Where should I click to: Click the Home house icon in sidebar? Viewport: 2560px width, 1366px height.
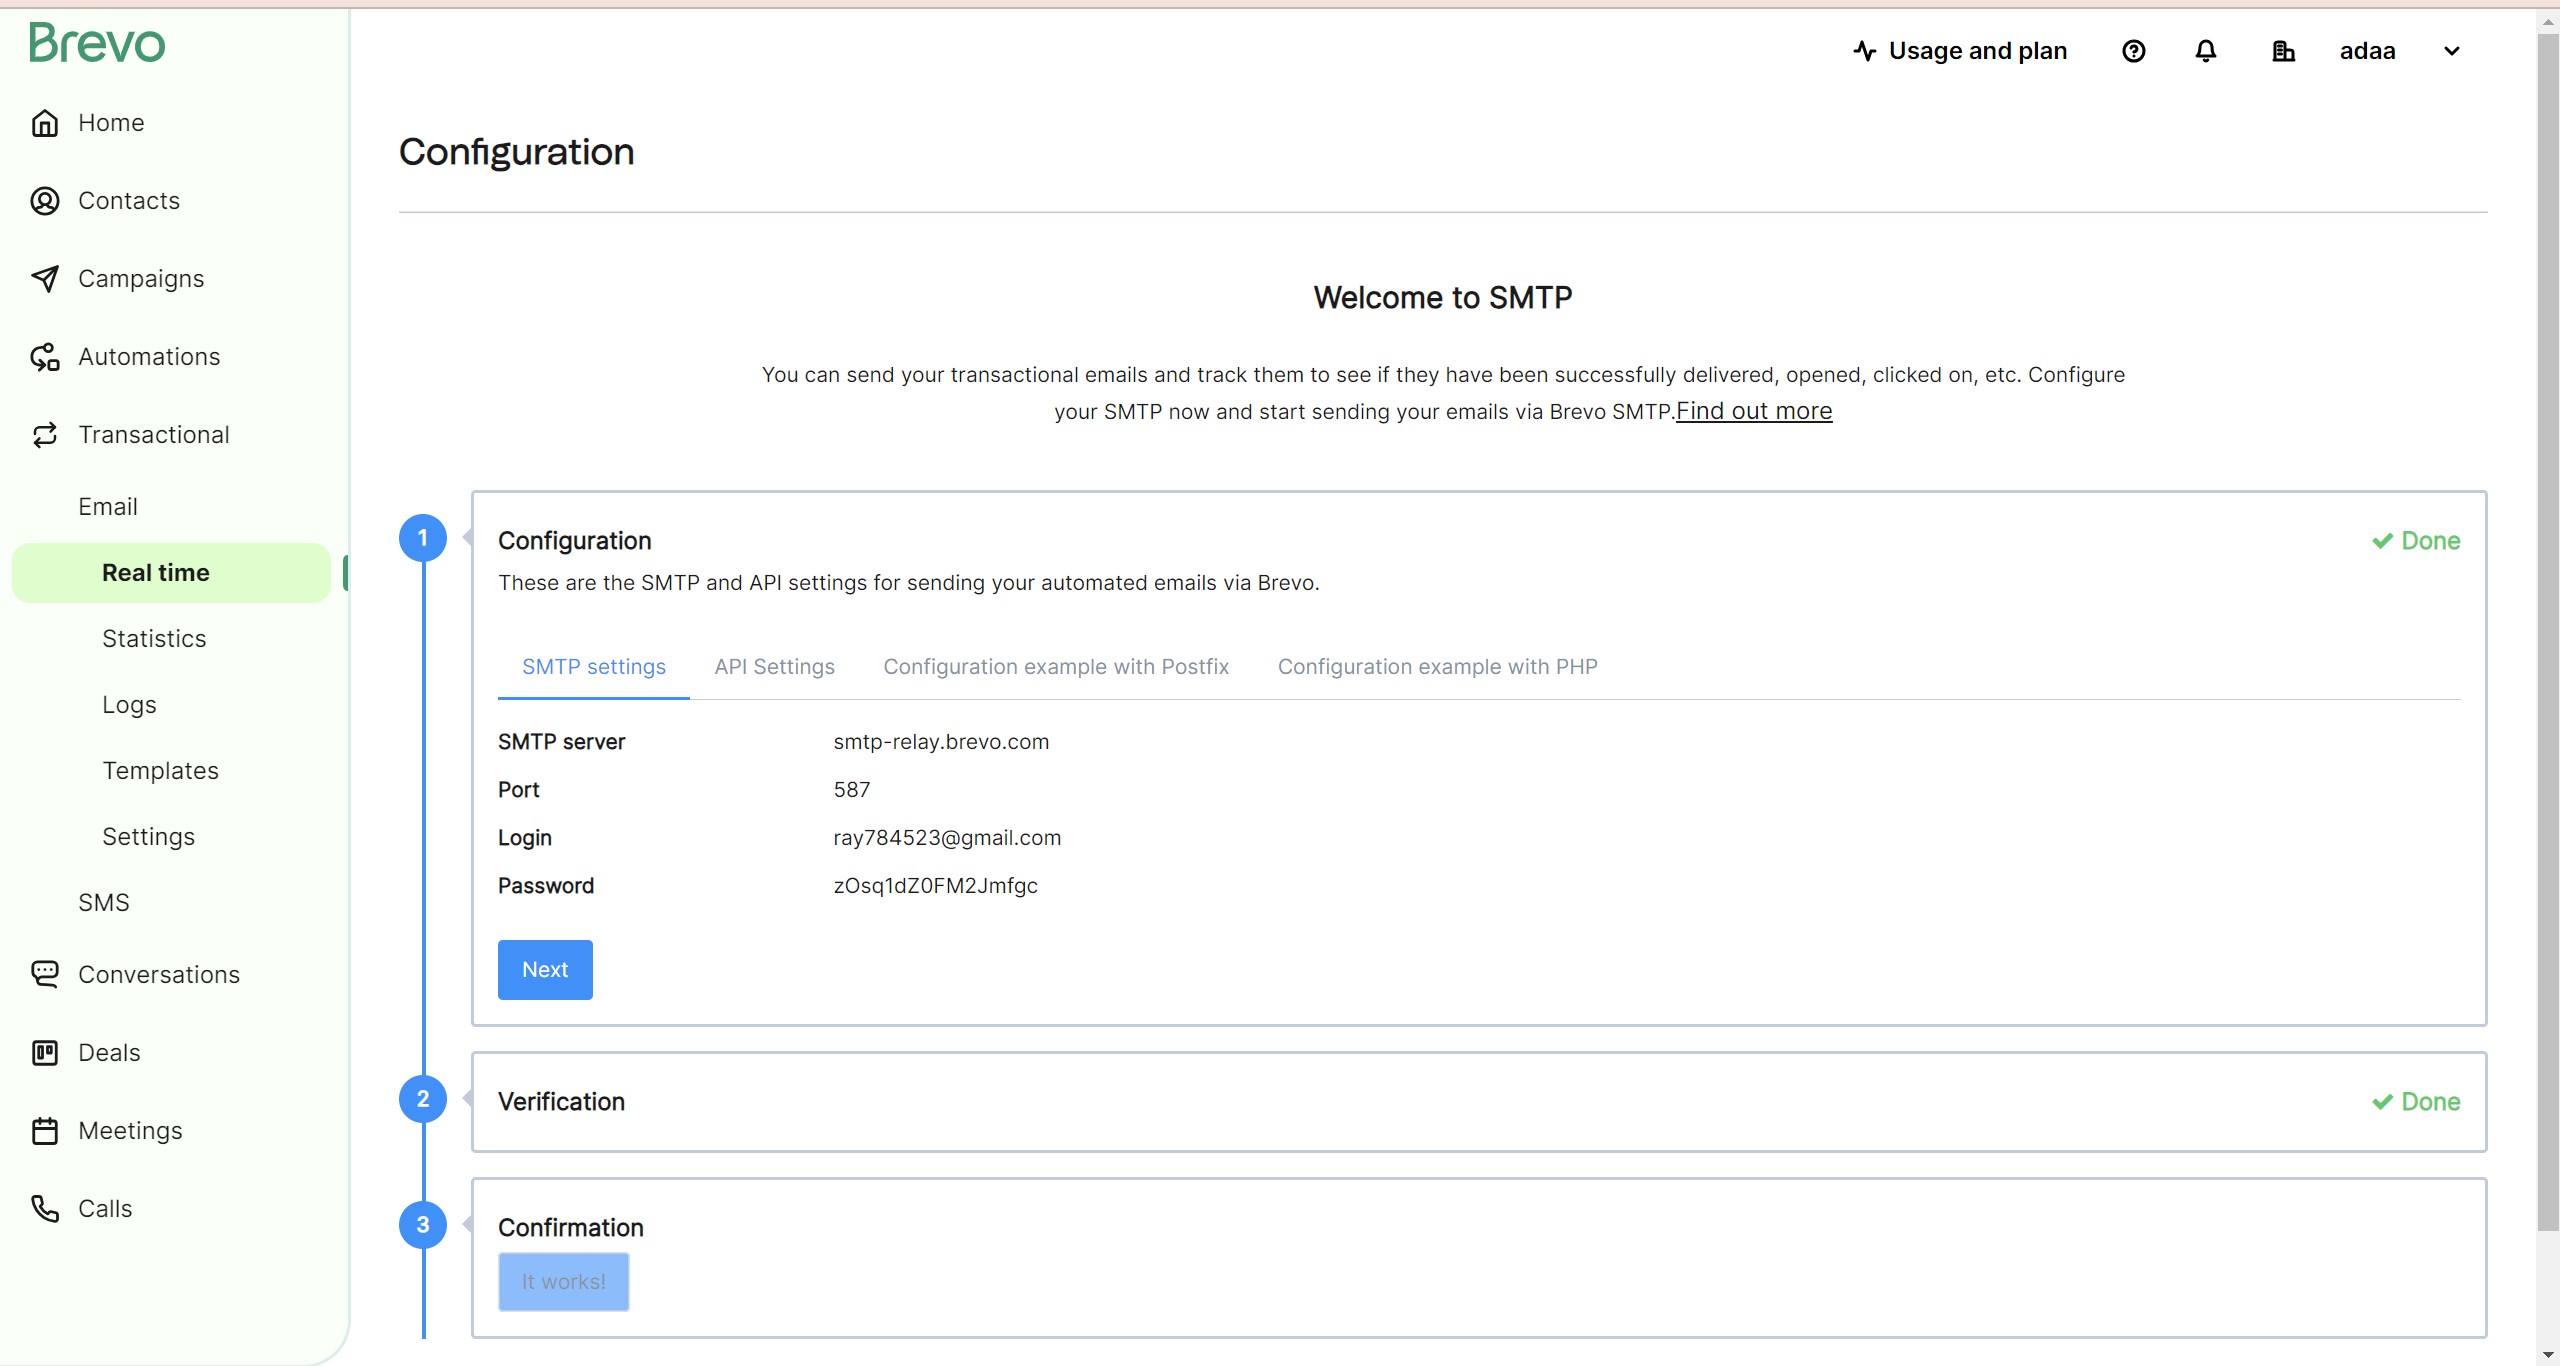45,123
